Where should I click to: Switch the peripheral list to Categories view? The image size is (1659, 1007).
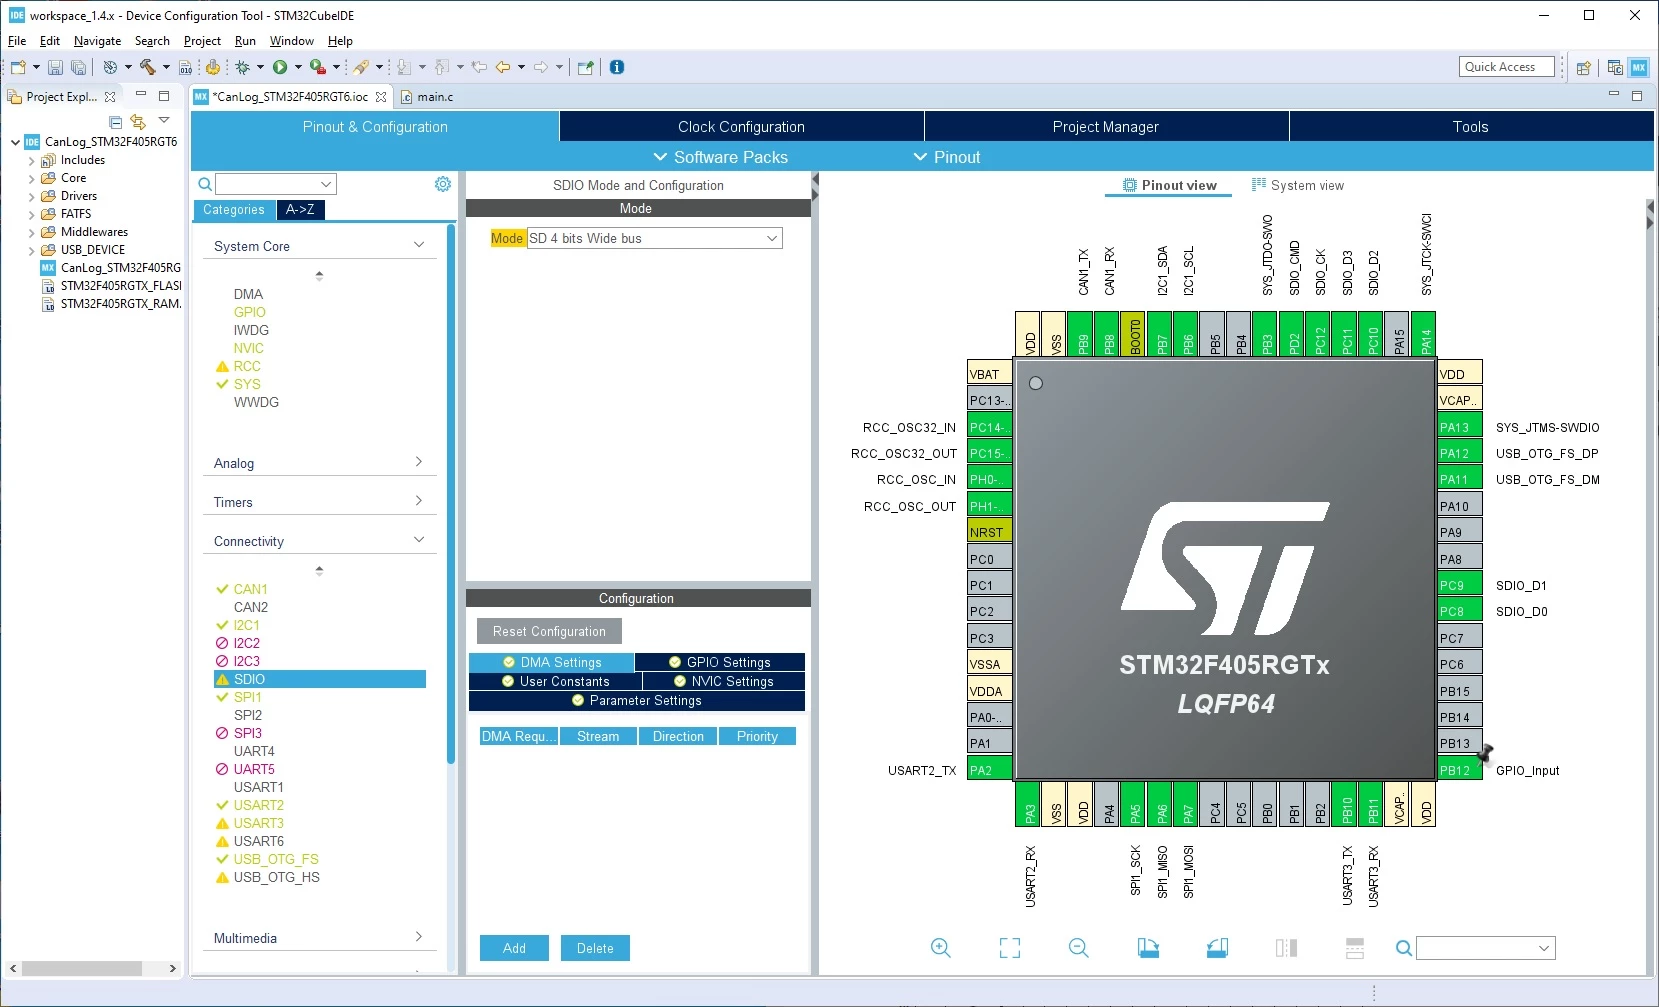(x=234, y=210)
